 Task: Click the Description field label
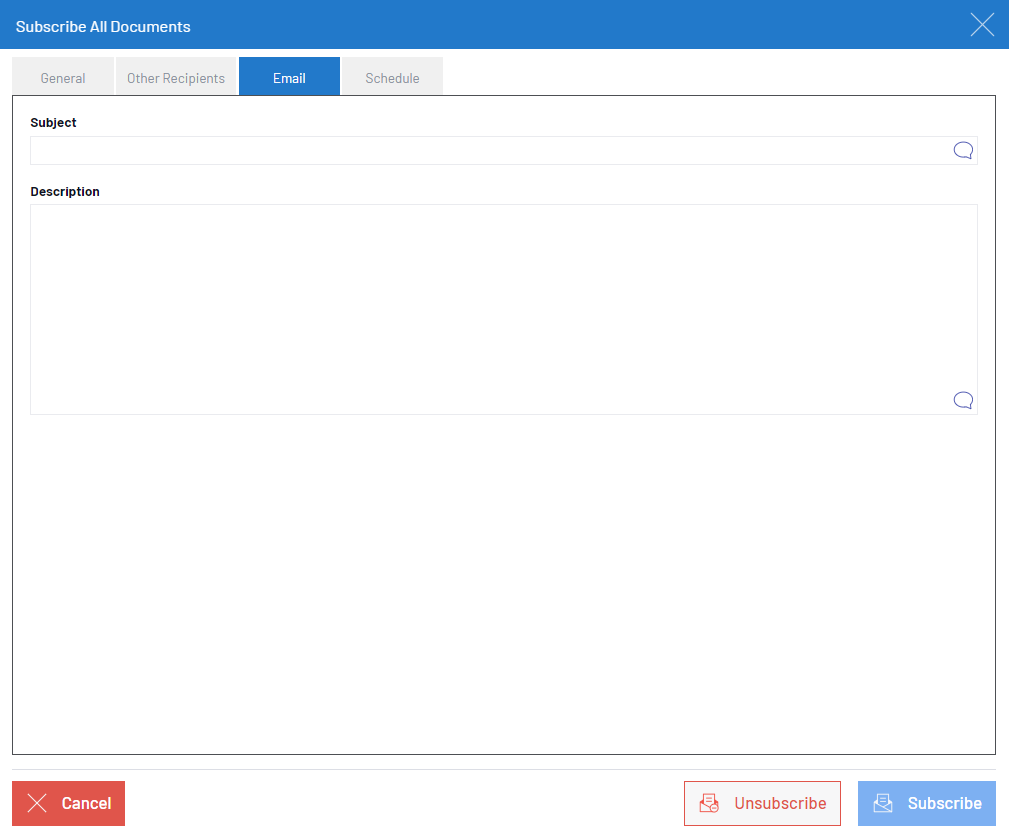[x=65, y=192]
